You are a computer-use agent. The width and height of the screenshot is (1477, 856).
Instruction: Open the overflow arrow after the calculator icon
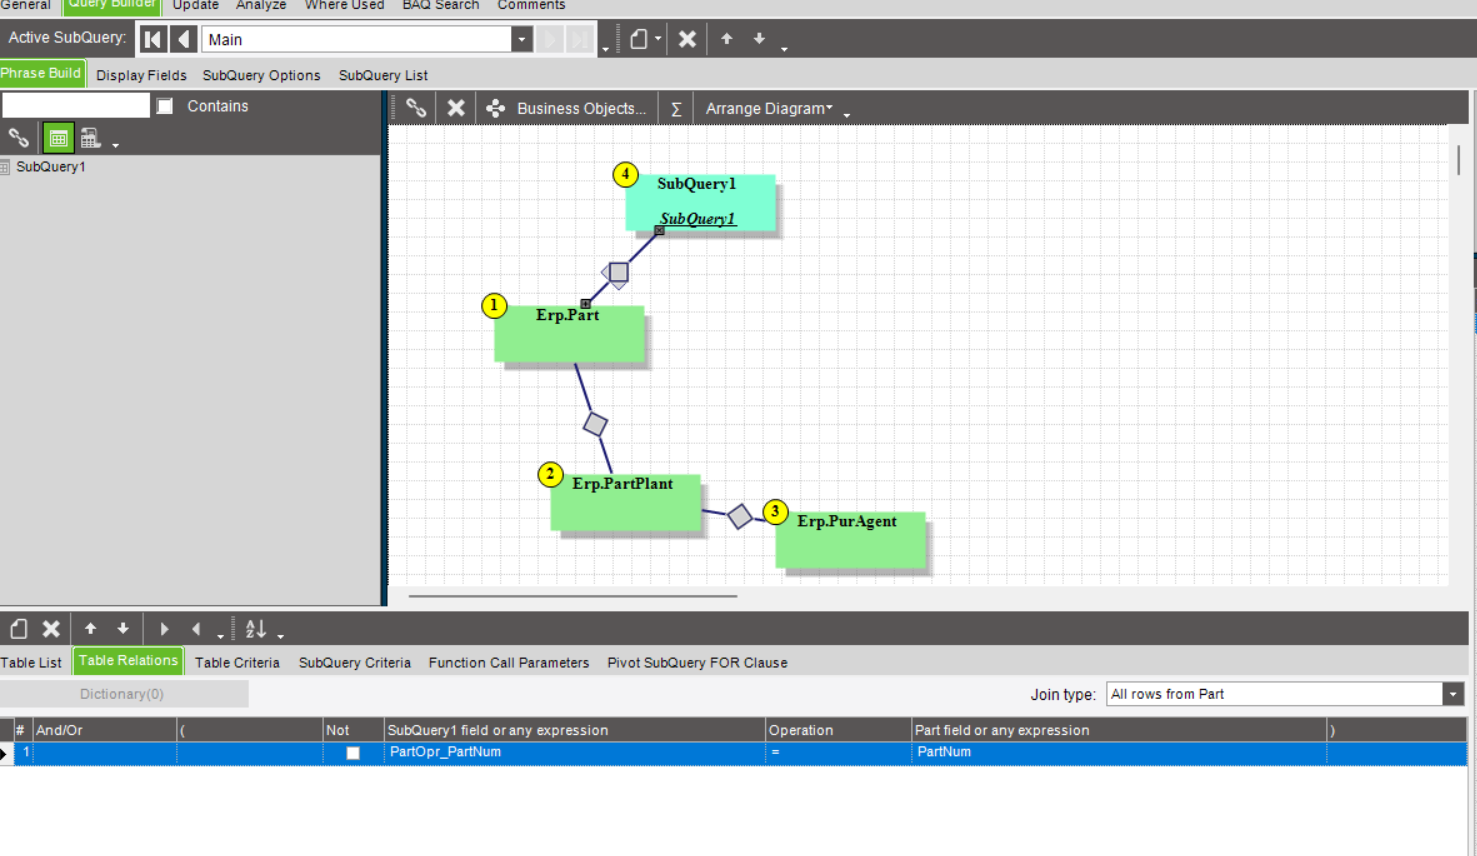point(116,146)
